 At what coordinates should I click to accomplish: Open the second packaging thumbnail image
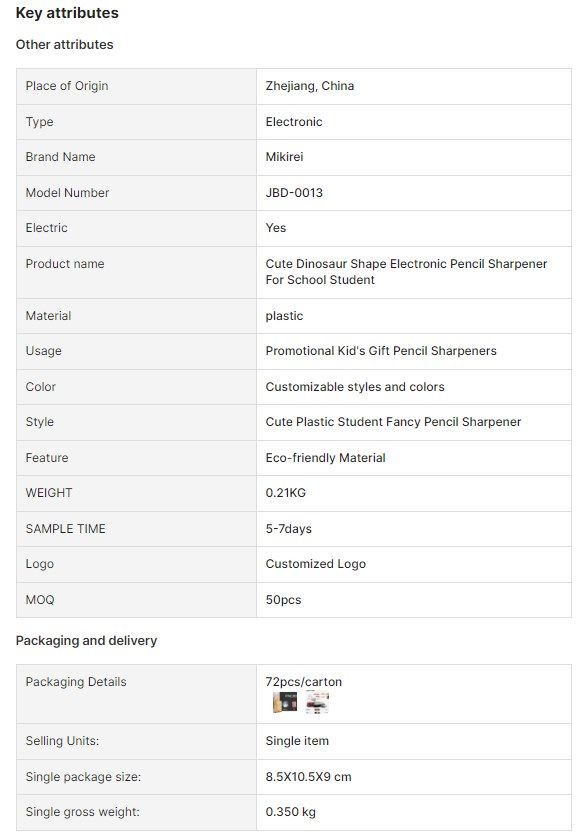(x=317, y=702)
